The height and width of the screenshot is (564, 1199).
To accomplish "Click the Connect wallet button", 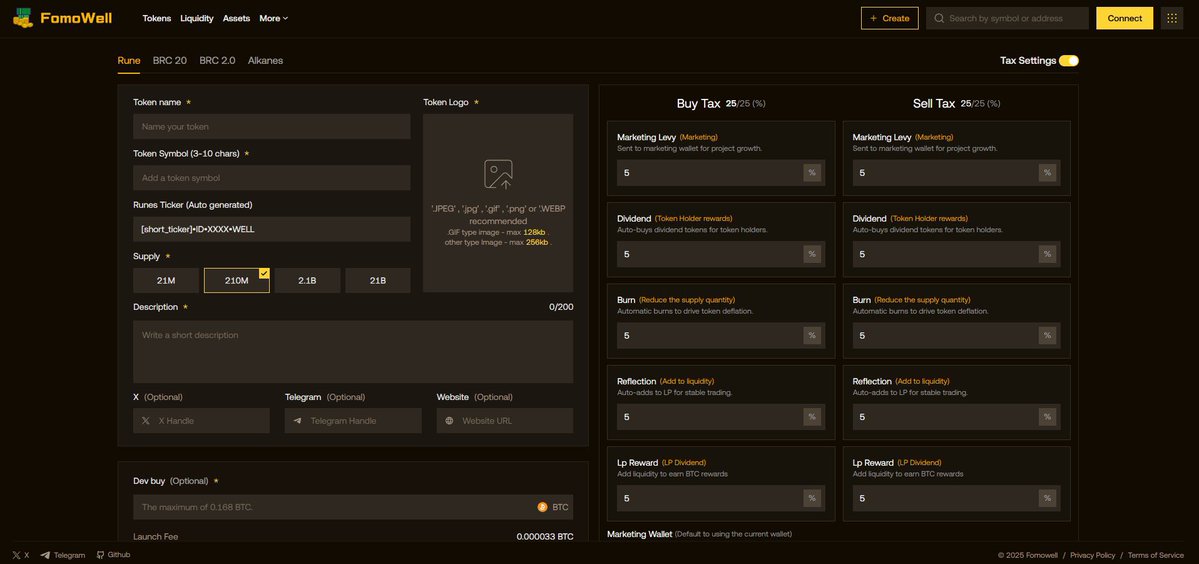I will click(1124, 18).
